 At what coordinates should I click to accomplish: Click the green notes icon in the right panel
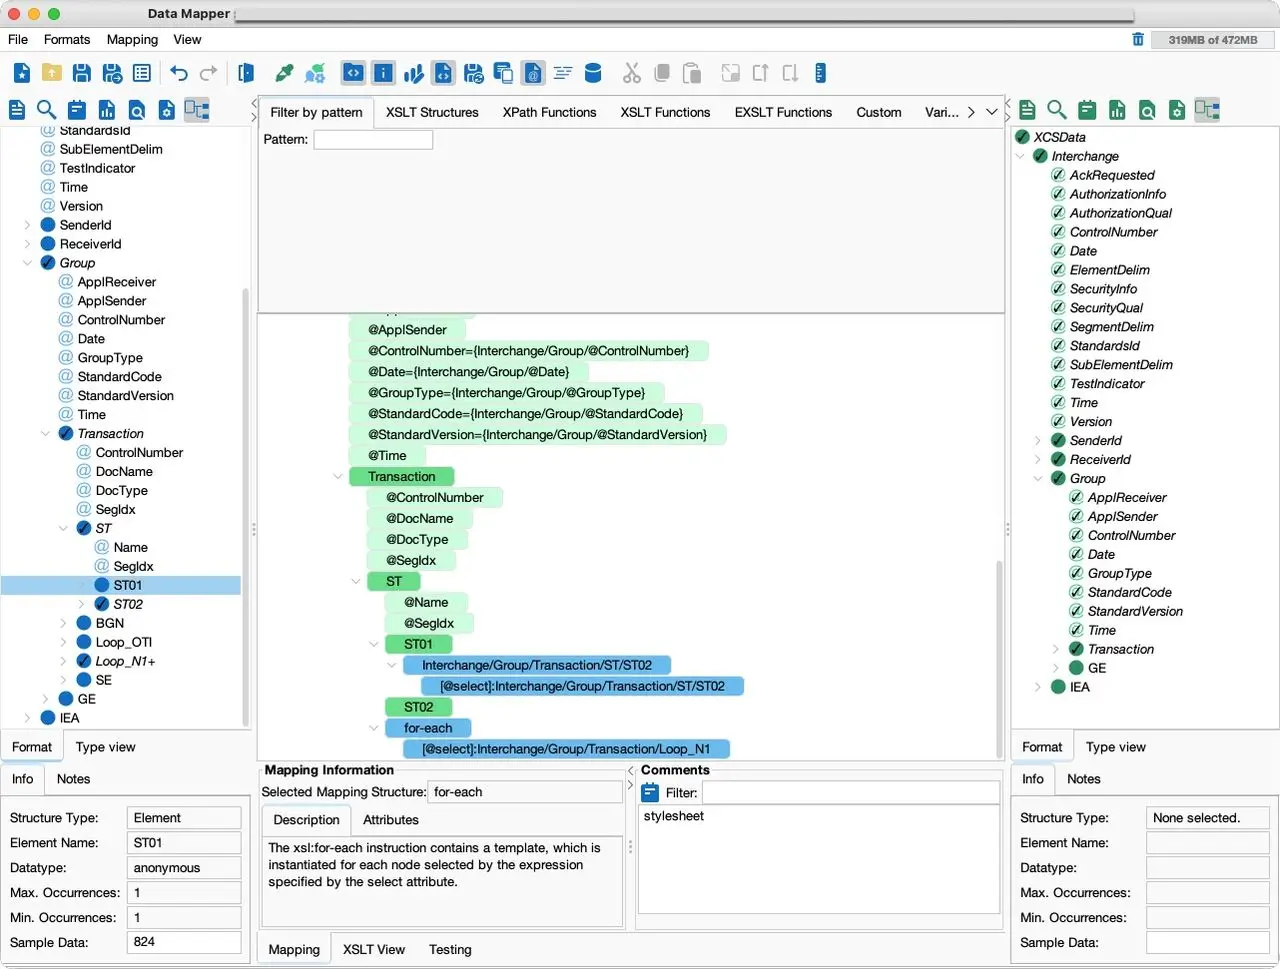(x=1087, y=110)
